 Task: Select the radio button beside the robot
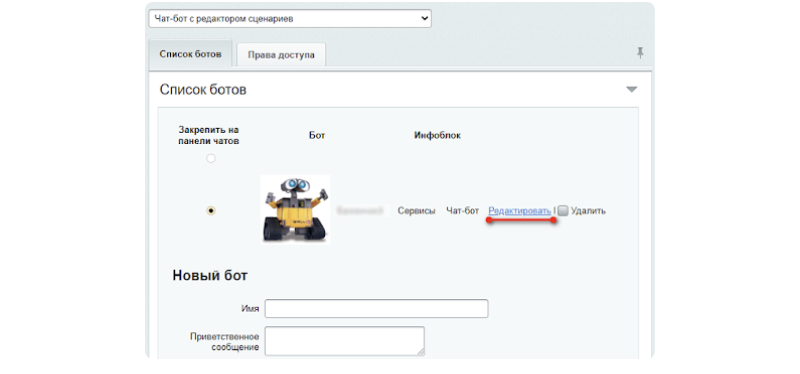click(211, 210)
